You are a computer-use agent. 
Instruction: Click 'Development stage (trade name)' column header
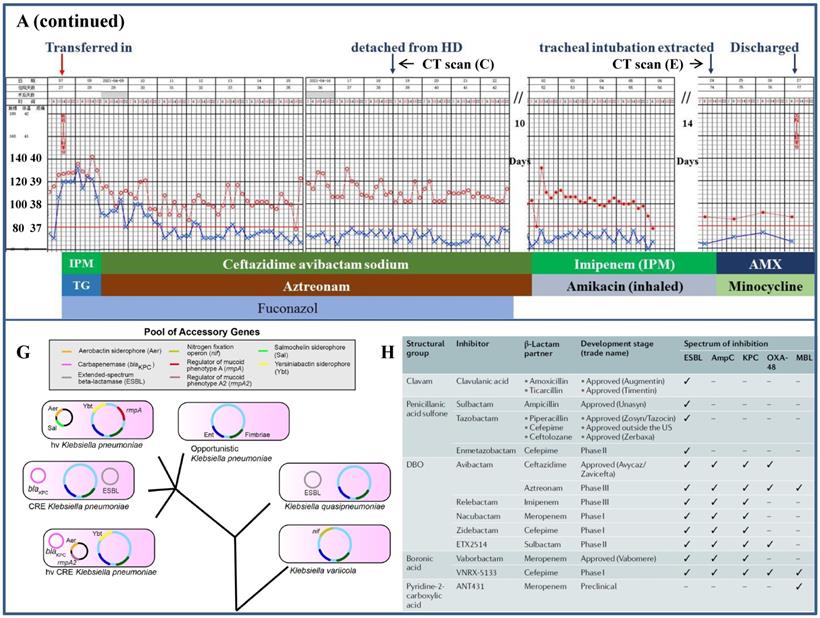coord(617,348)
